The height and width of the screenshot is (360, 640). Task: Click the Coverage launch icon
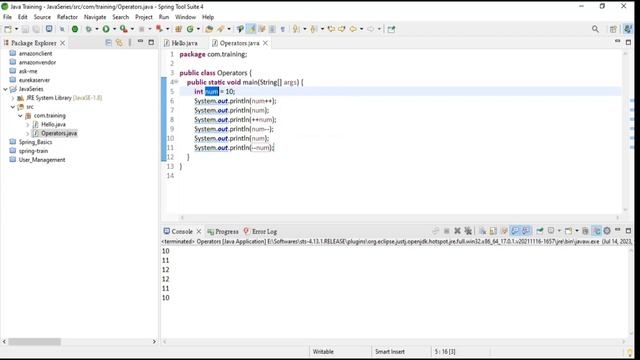point(123,29)
